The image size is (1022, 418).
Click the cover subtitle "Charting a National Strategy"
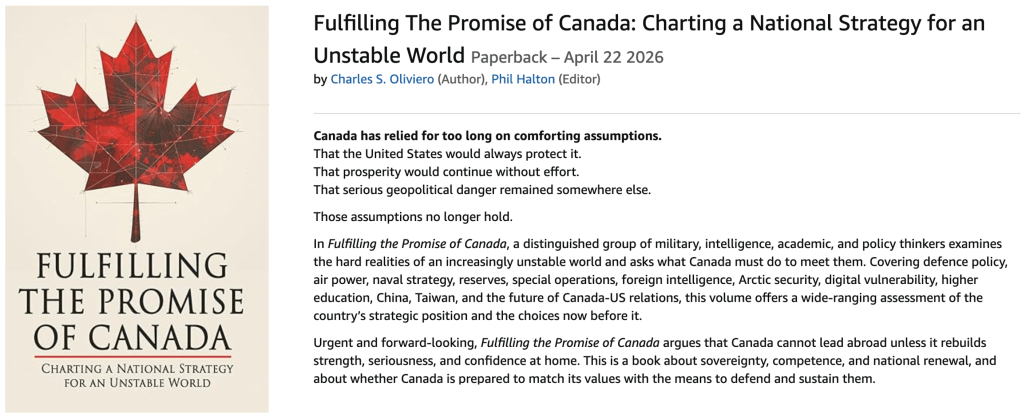point(136,375)
